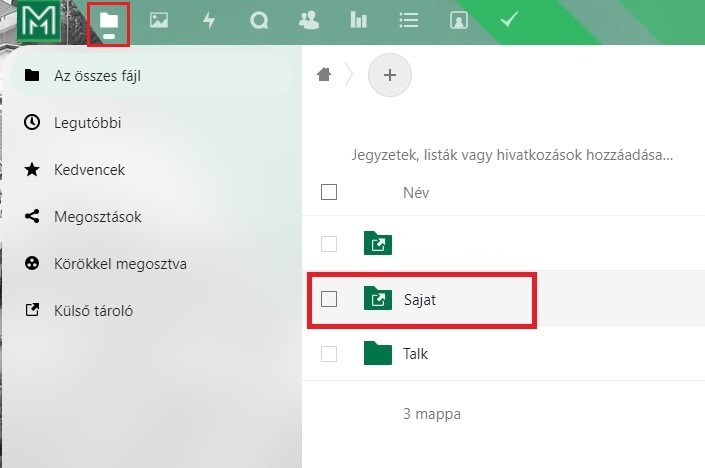Viewport: 705px width, 468px height.
Task: Open the Contacts app icon
Action: pyautogui.click(x=309, y=20)
